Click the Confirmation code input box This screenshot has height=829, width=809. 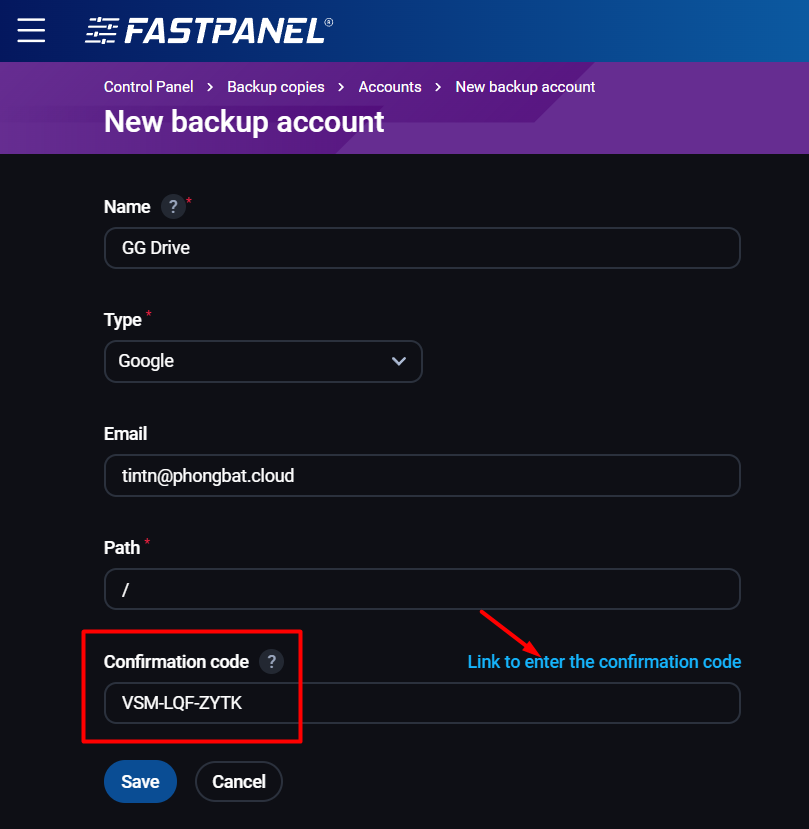point(422,703)
